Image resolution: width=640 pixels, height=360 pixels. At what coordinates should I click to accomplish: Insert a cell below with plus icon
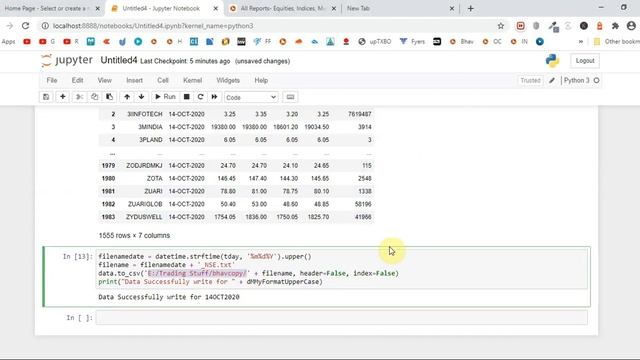coord(62,97)
